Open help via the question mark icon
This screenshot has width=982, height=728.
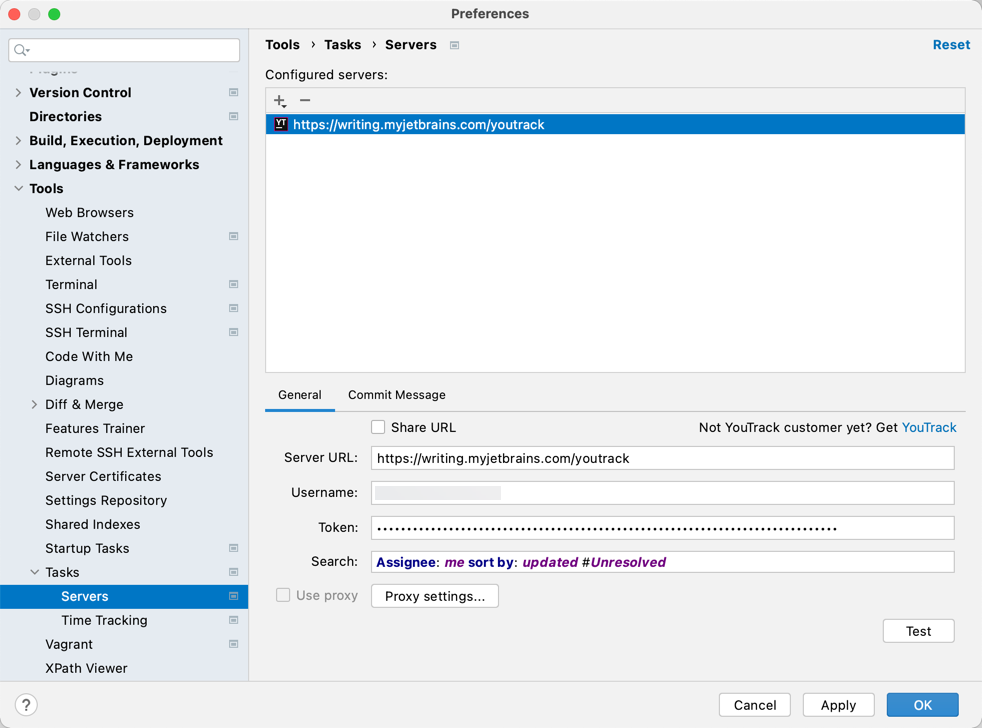[x=26, y=705]
